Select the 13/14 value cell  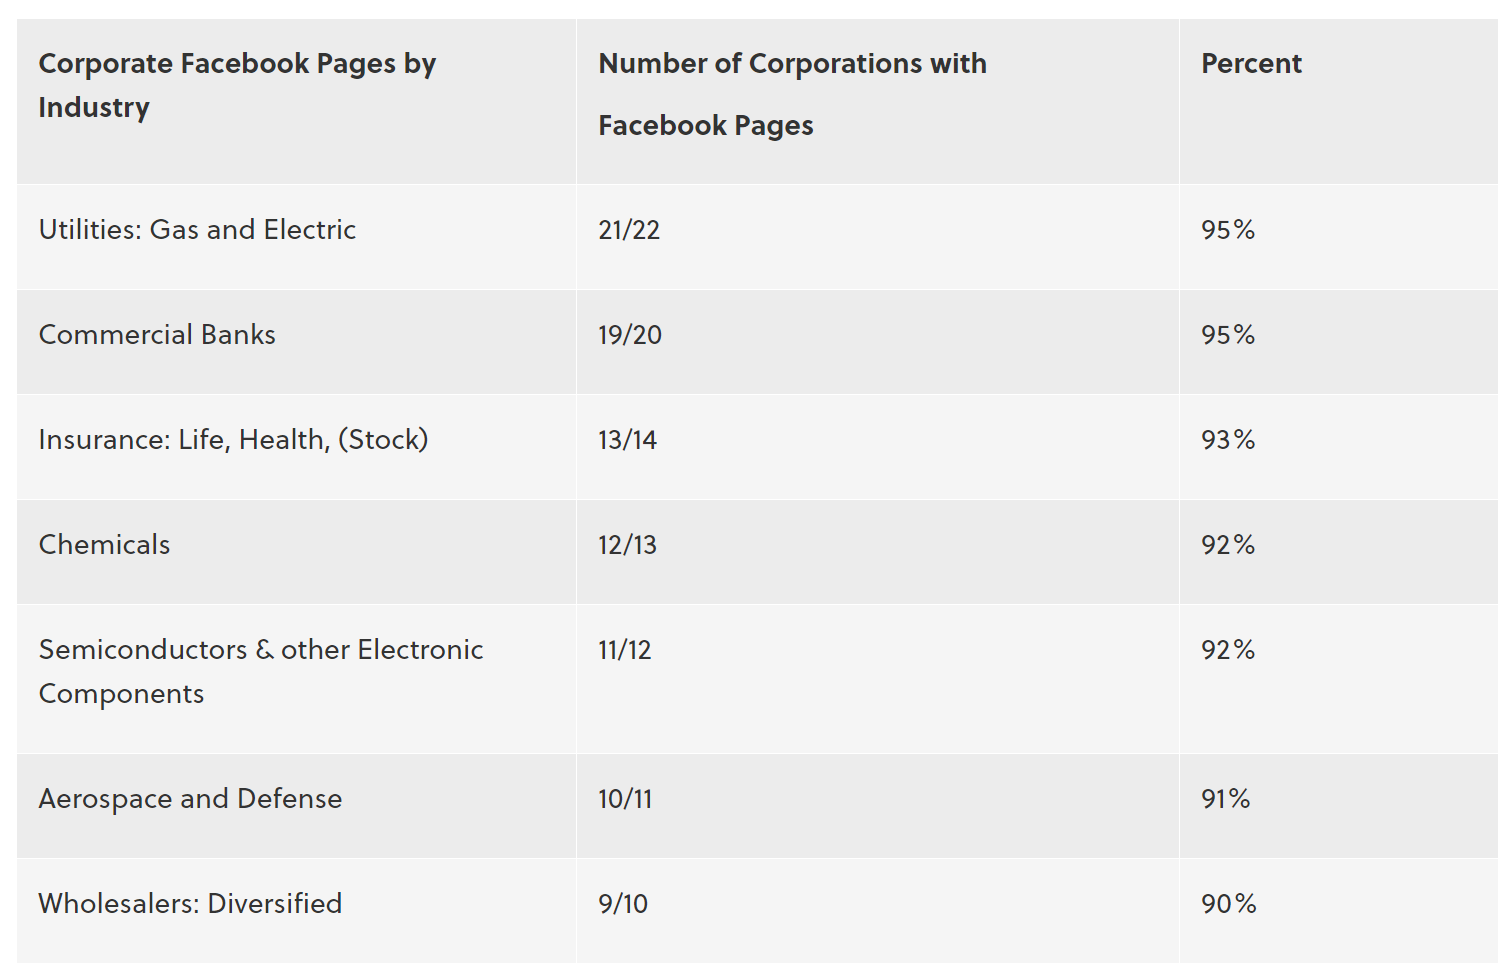(x=627, y=440)
